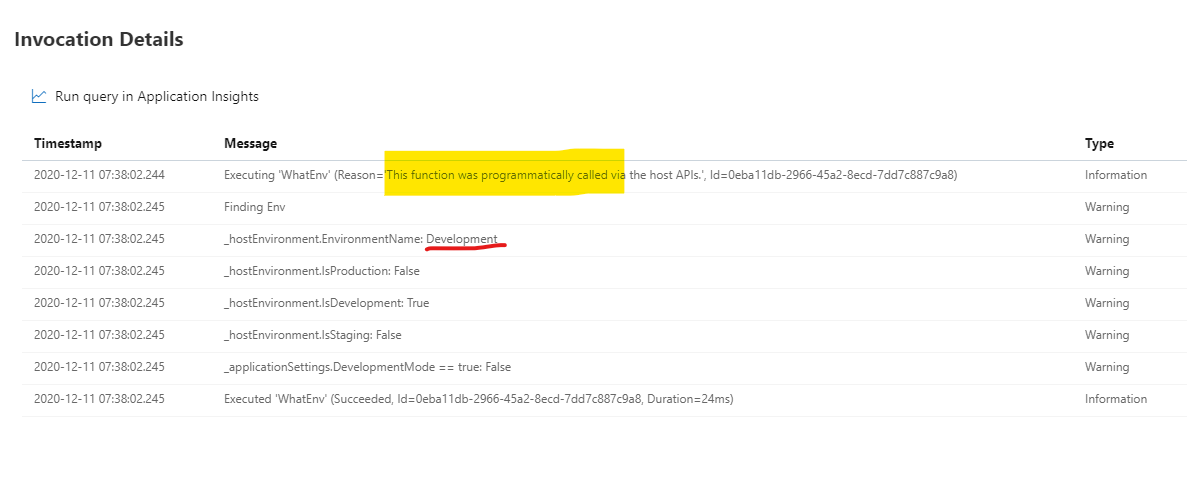Image resolution: width=1187 pixels, height=480 pixels.
Task: Select Warning type in EnvironmentName row
Action: click(1107, 238)
